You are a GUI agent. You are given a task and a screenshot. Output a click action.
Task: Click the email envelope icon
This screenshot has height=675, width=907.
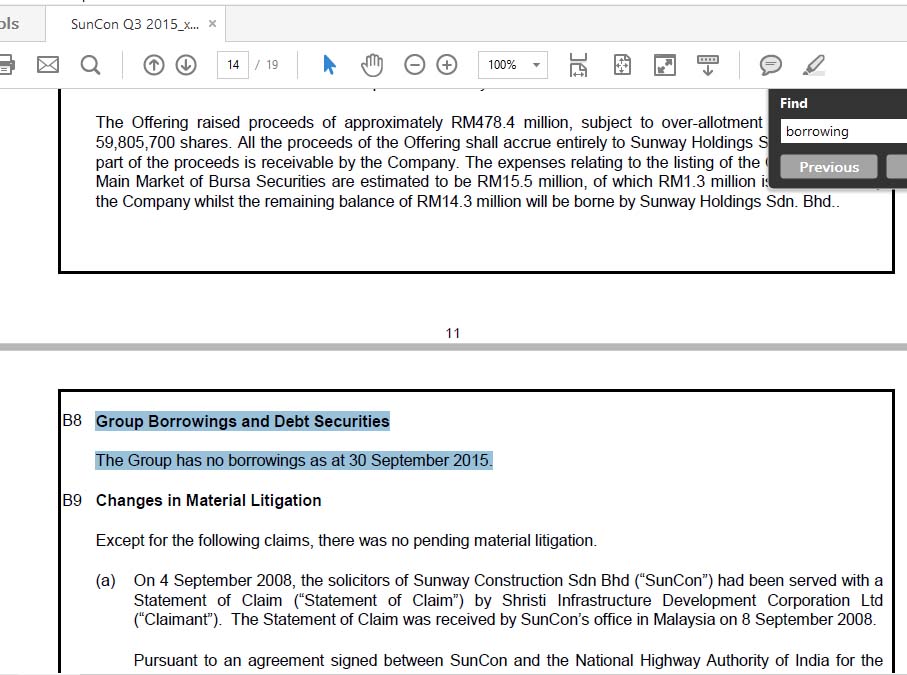click(47, 64)
